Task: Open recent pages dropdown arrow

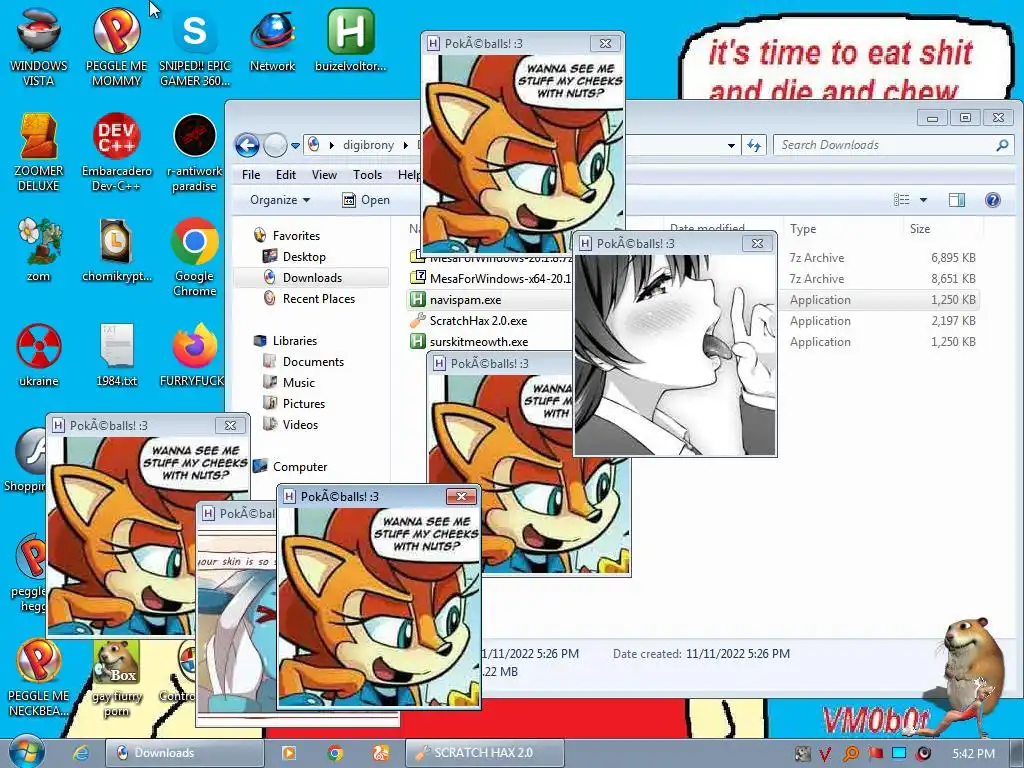Action: pyautogui.click(x=295, y=146)
